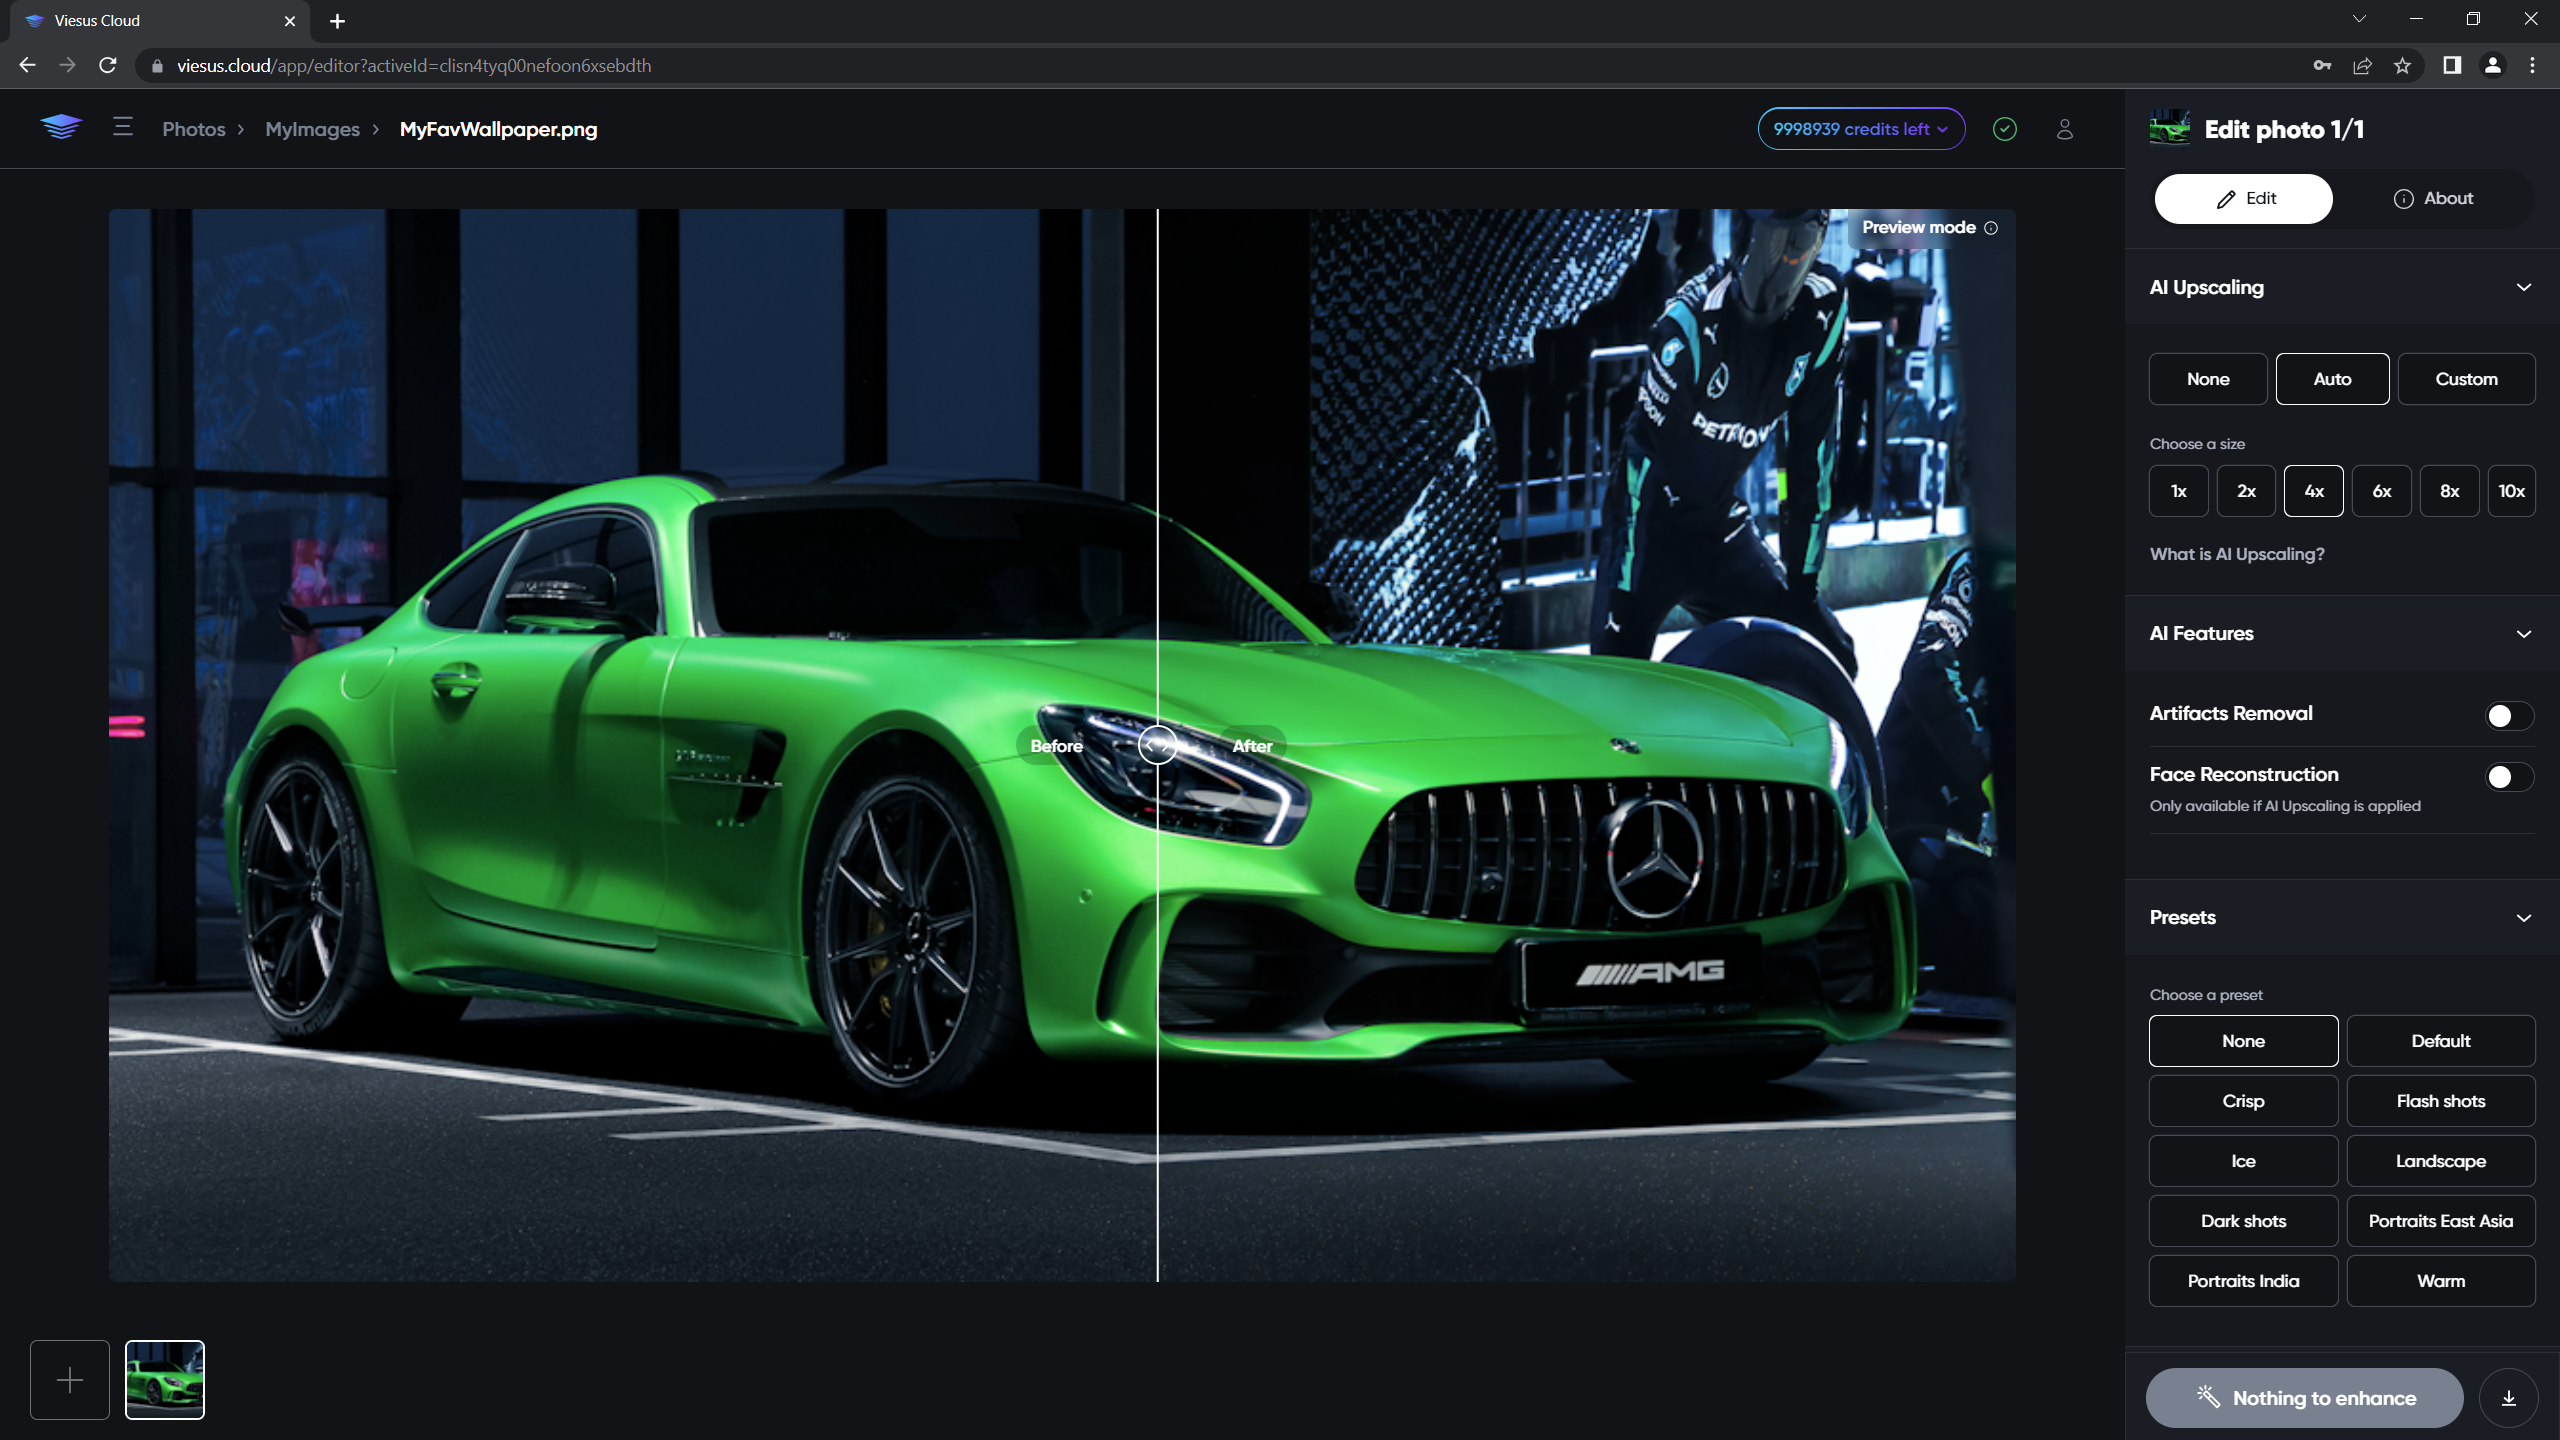This screenshot has width=2560, height=1440.
Task: Select the Default preset
Action: (x=2441, y=1041)
